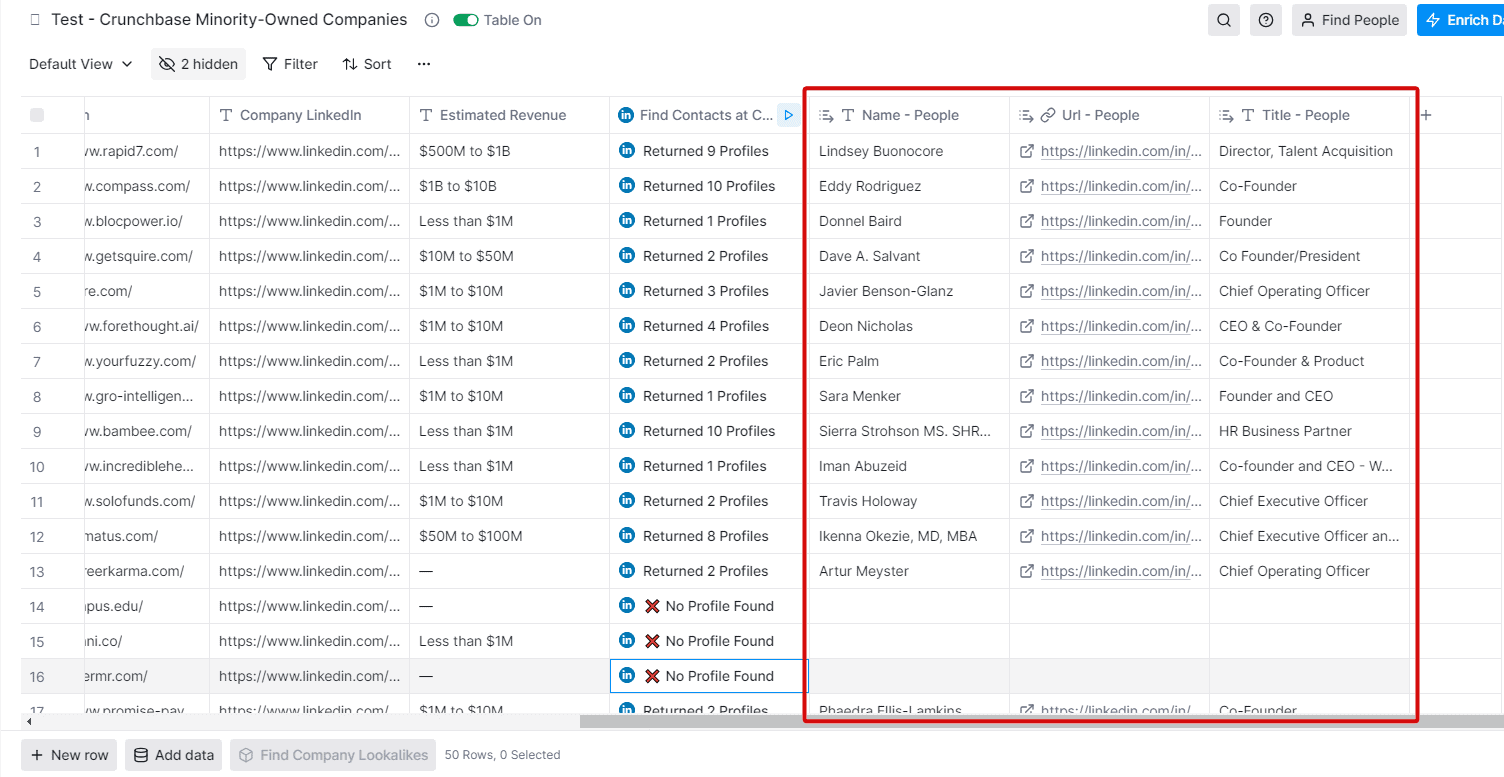Click the document icon before table title
The height and width of the screenshot is (777, 1504).
pos(36,20)
